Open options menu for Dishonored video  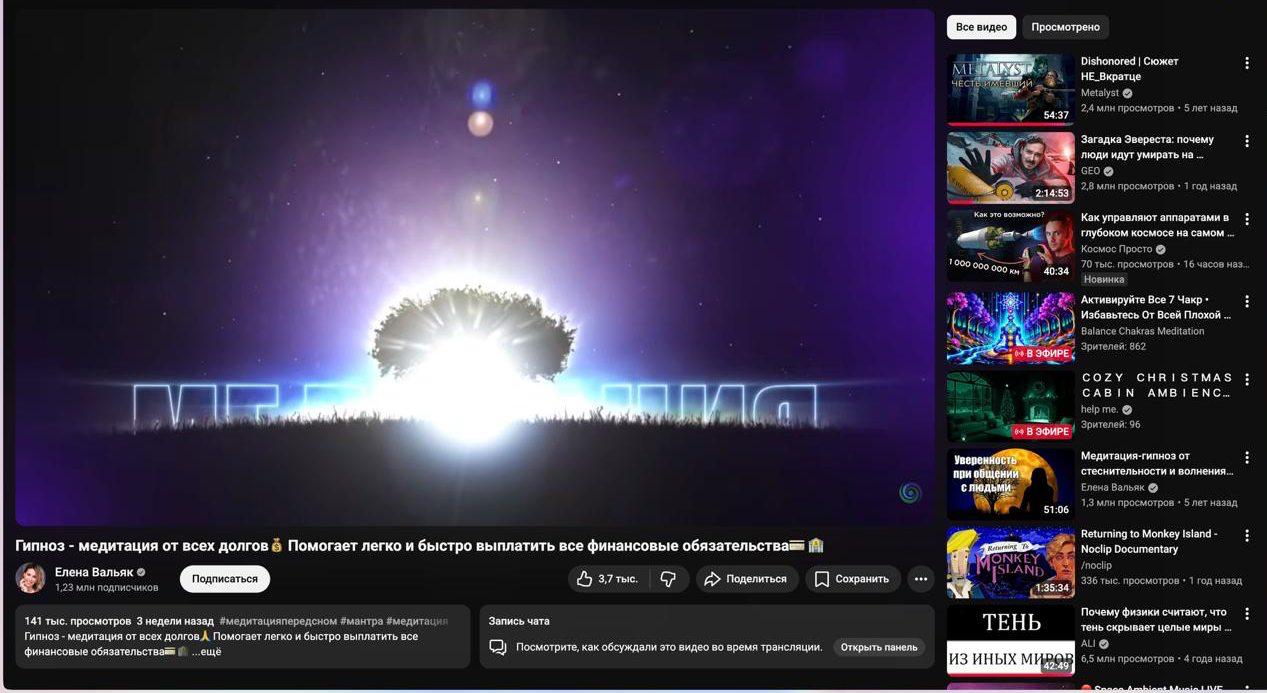pyautogui.click(x=1247, y=63)
